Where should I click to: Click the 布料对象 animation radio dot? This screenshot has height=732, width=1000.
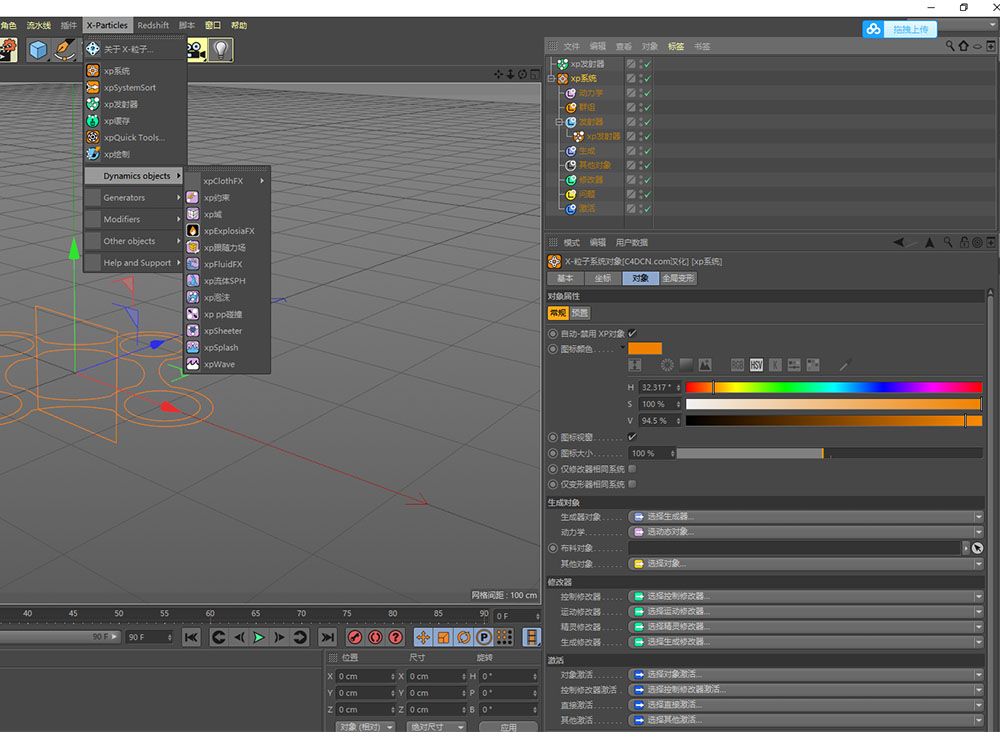click(x=553, y=548)
